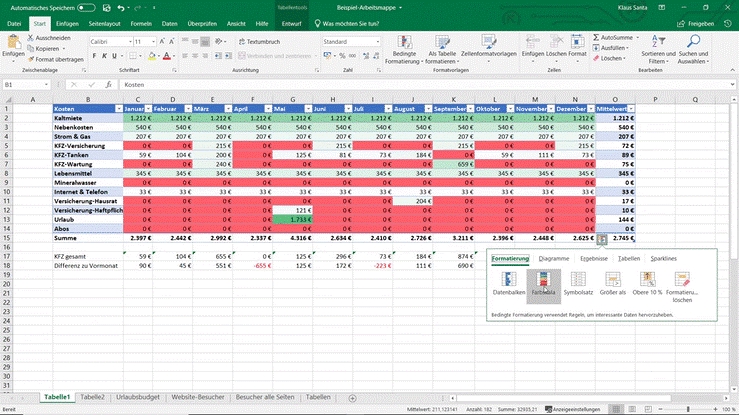This screenshot has width=739, height=415.
Task: Open Bedingte Formatierung in the ribbon
Action: pos(404,49)
